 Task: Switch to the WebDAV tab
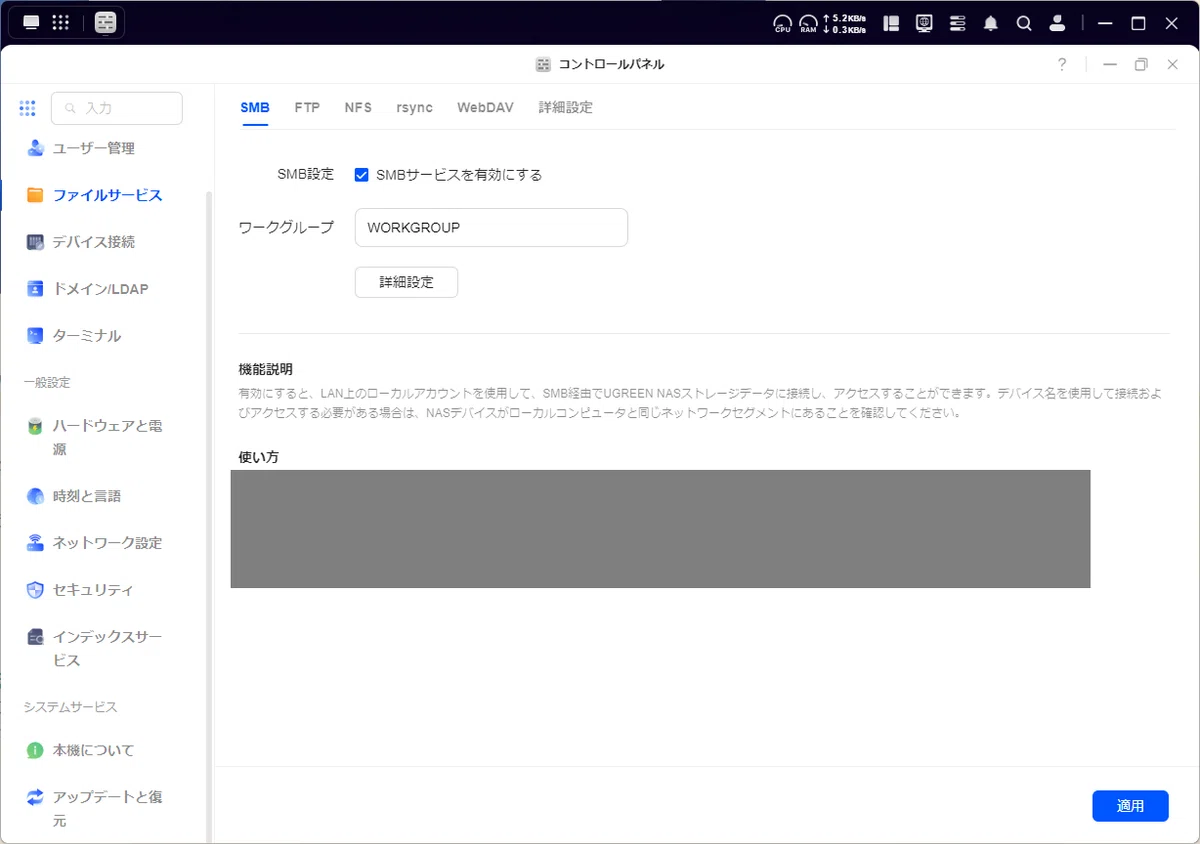[x=485, y=108]
